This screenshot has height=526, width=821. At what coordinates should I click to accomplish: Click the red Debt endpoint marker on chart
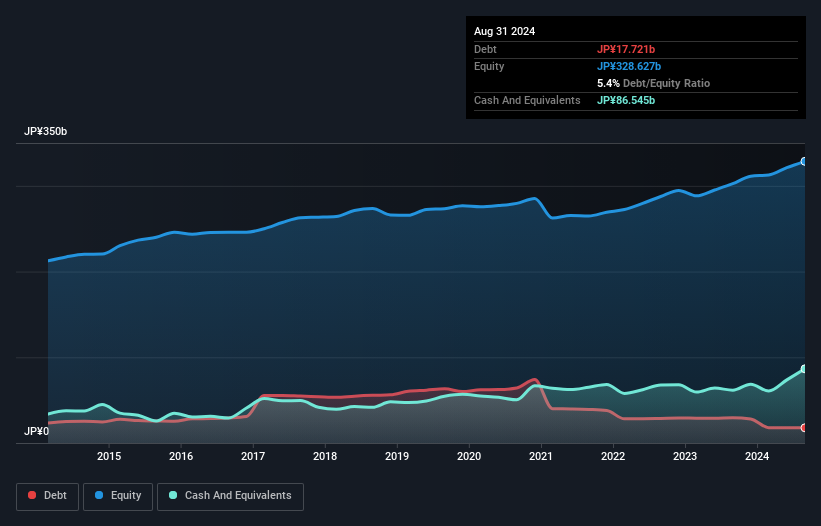pyautogui.click(x=803, y=428)
